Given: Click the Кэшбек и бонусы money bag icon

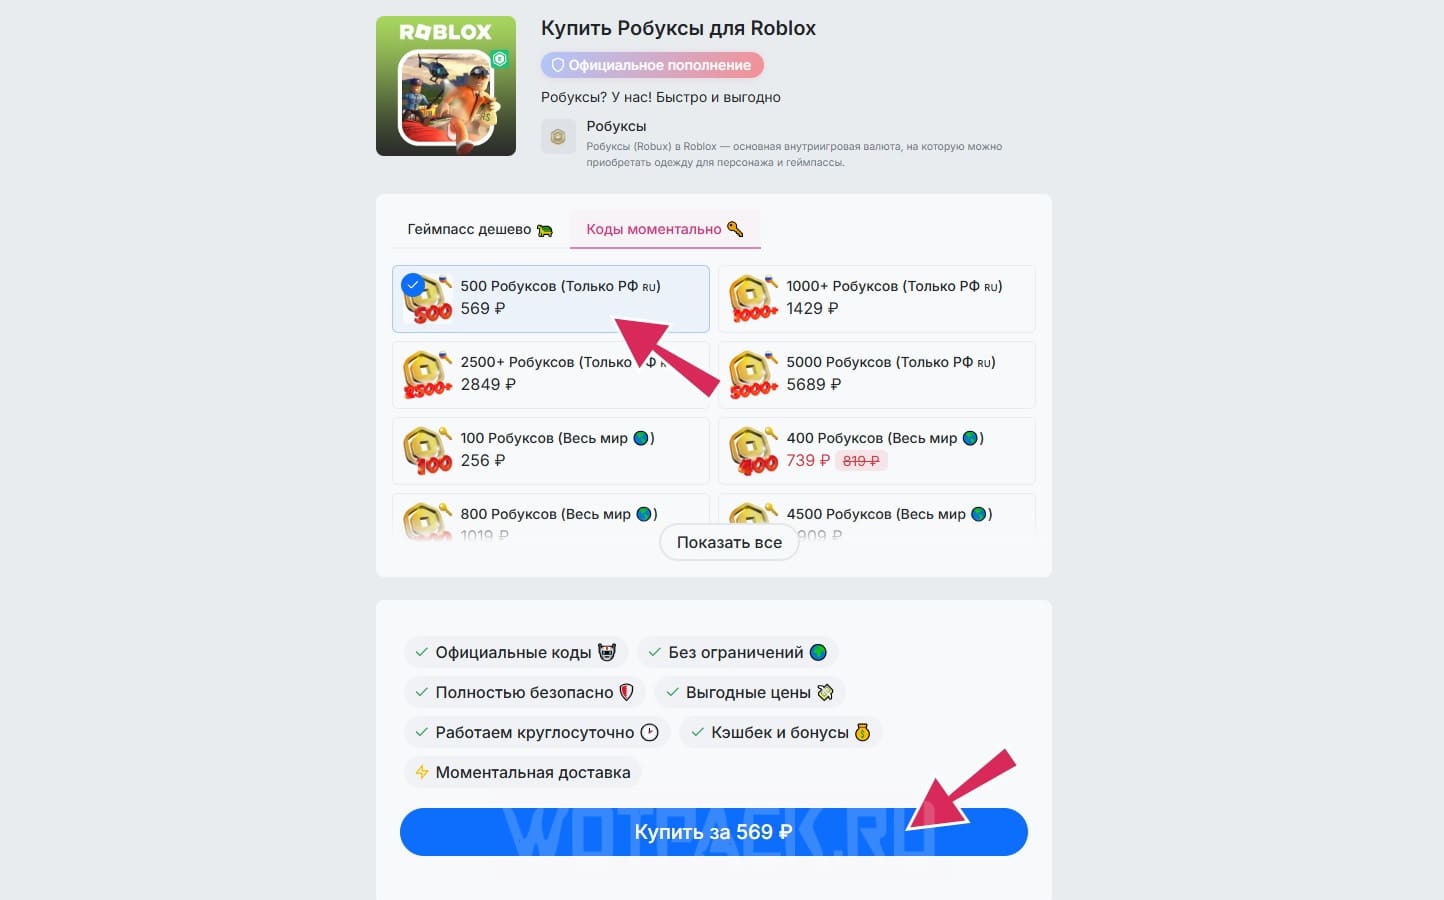Looking at the screenshot, I should 862,732.
